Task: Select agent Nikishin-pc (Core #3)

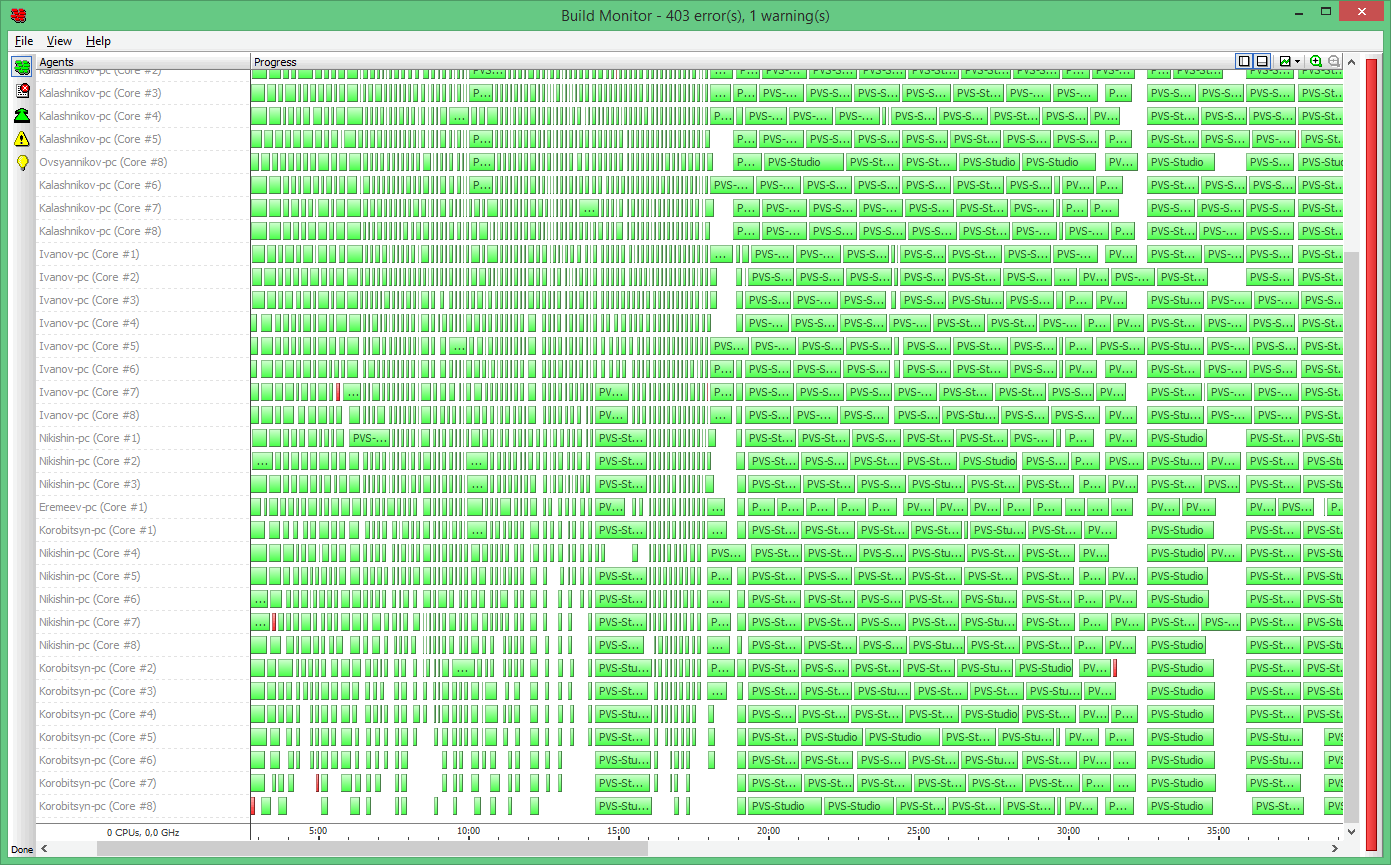Action: pos(90,484)
